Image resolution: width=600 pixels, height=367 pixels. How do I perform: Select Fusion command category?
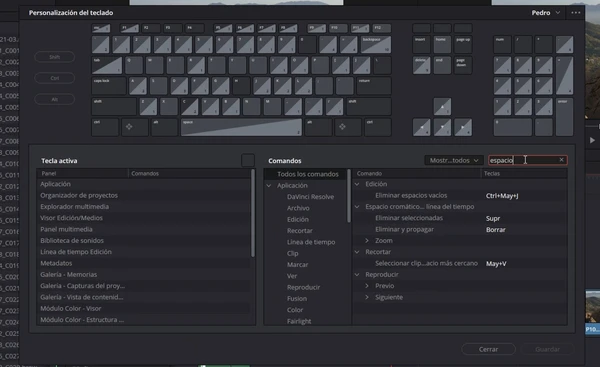pyautogui.click(x=297, y=298)
